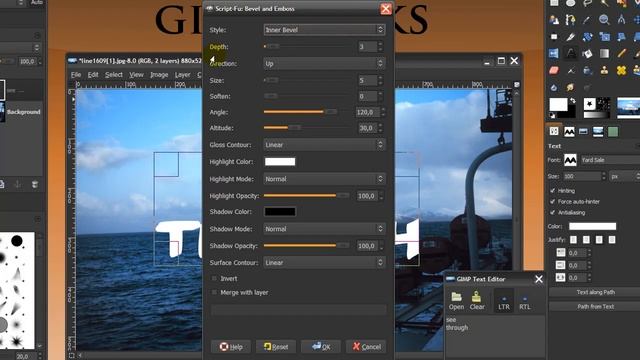The height and width of the screenshot is (360, 640).
Task: Open the Image menu in image window
Action: coord(159,75)
